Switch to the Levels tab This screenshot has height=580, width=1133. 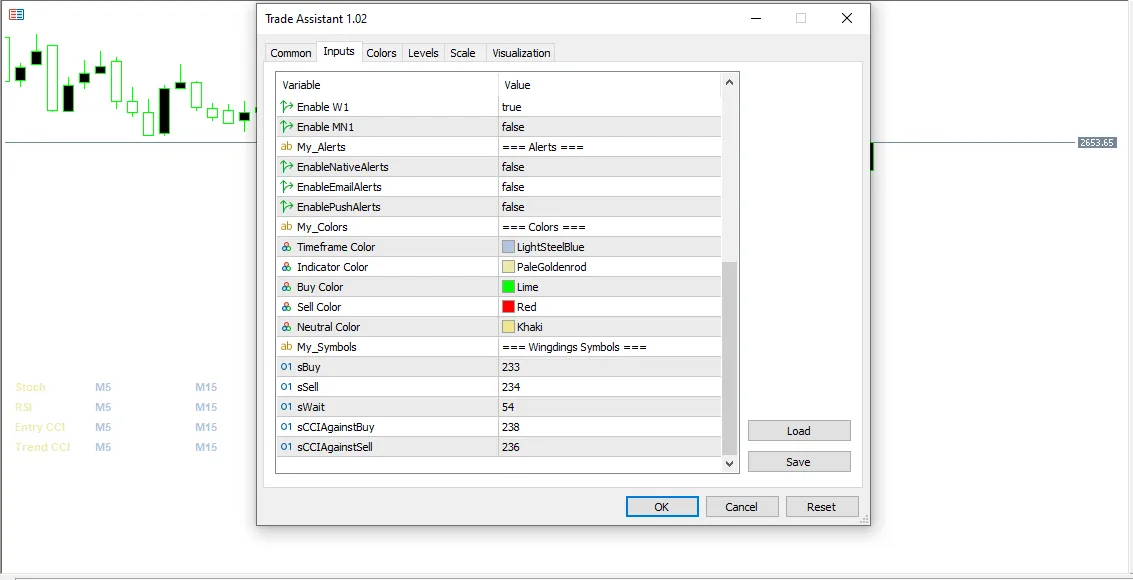tap(423, 53)
